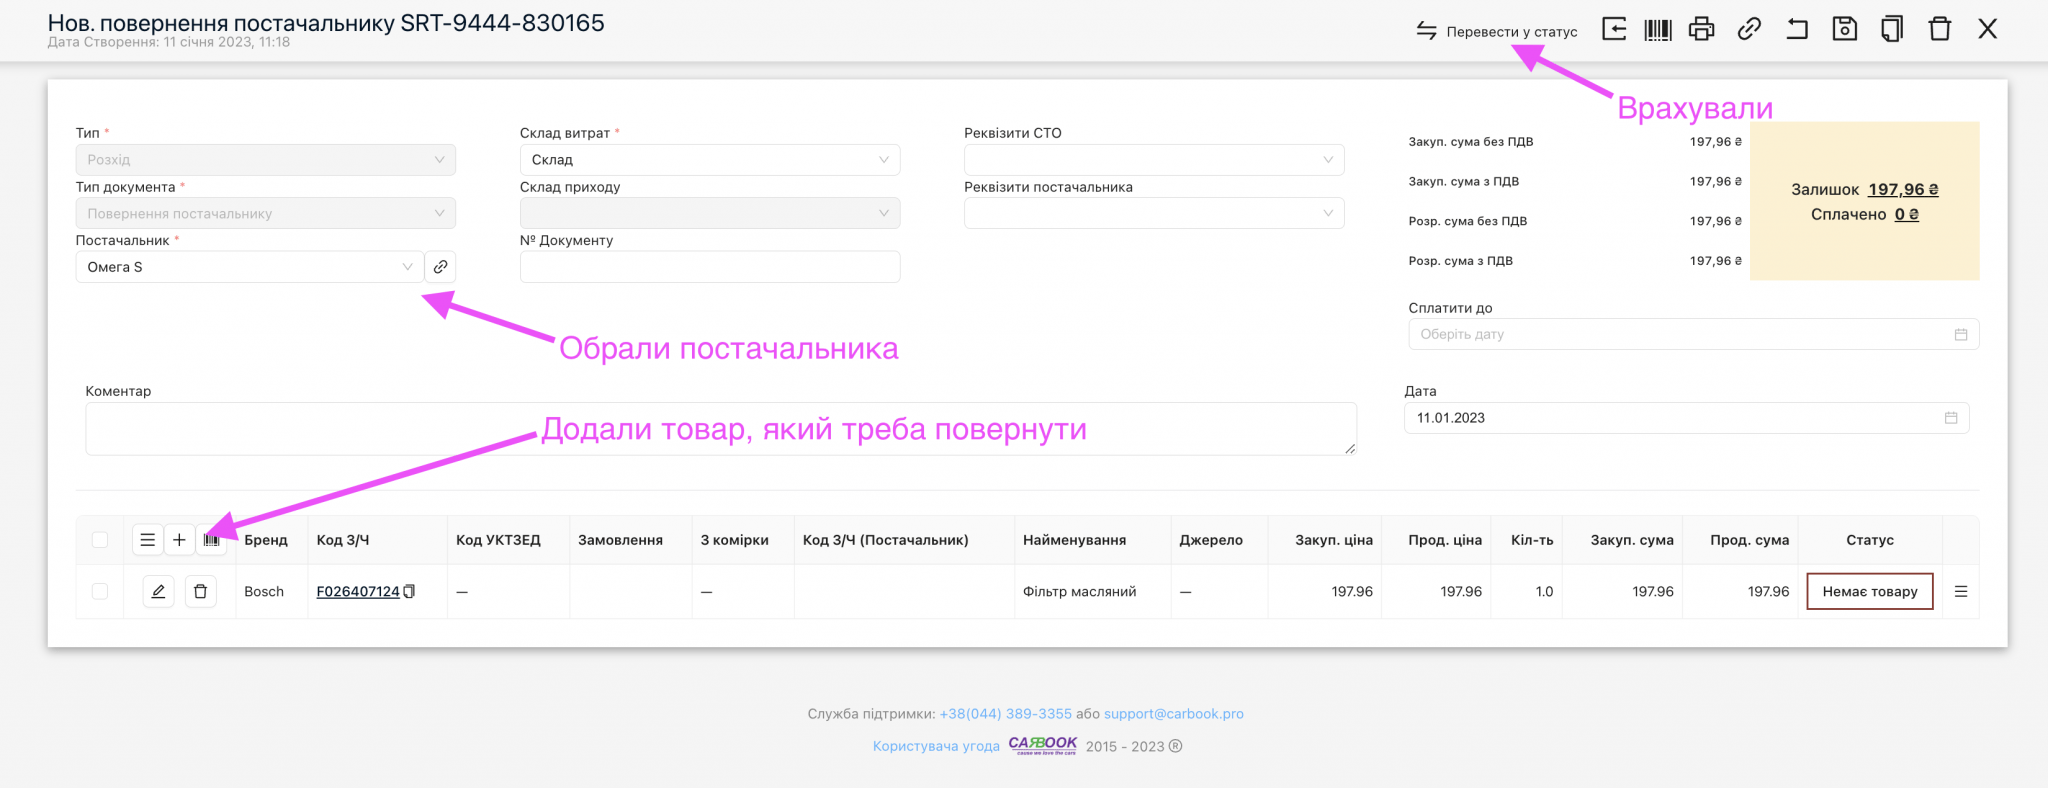The image size is (2048, 788).
Task: Delete the document with header trash icon
Action: [1939, 29]
